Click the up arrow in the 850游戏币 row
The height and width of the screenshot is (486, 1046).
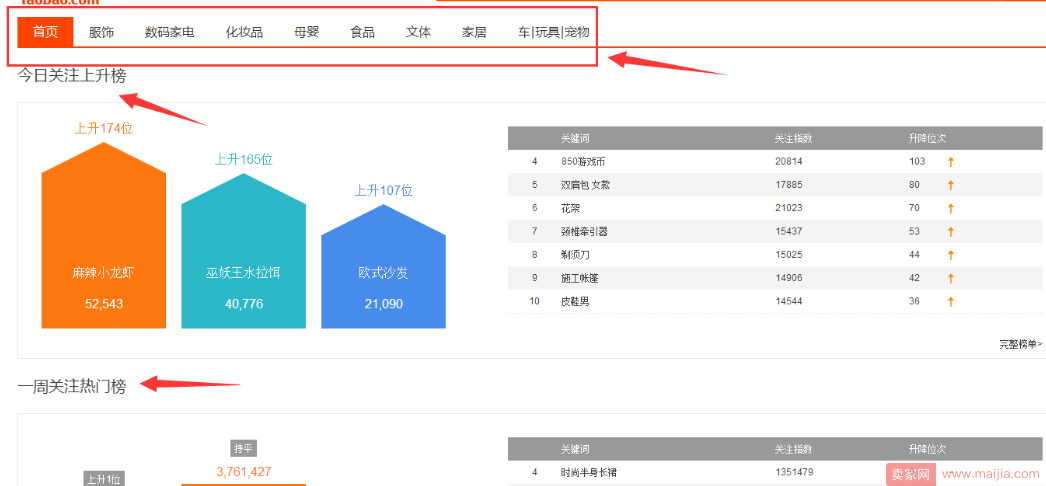[x=951, y=161]
